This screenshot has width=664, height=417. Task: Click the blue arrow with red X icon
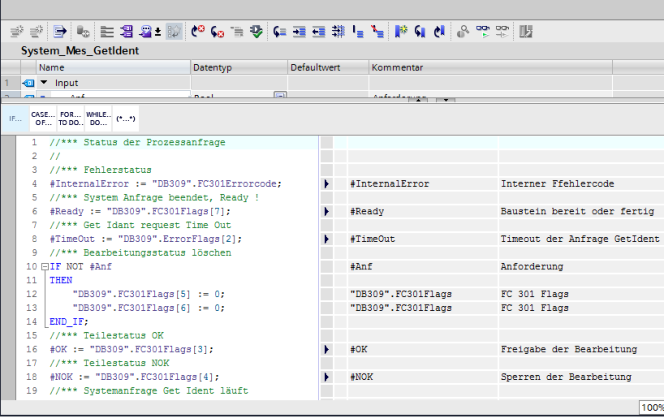click(x=197, y=32)
